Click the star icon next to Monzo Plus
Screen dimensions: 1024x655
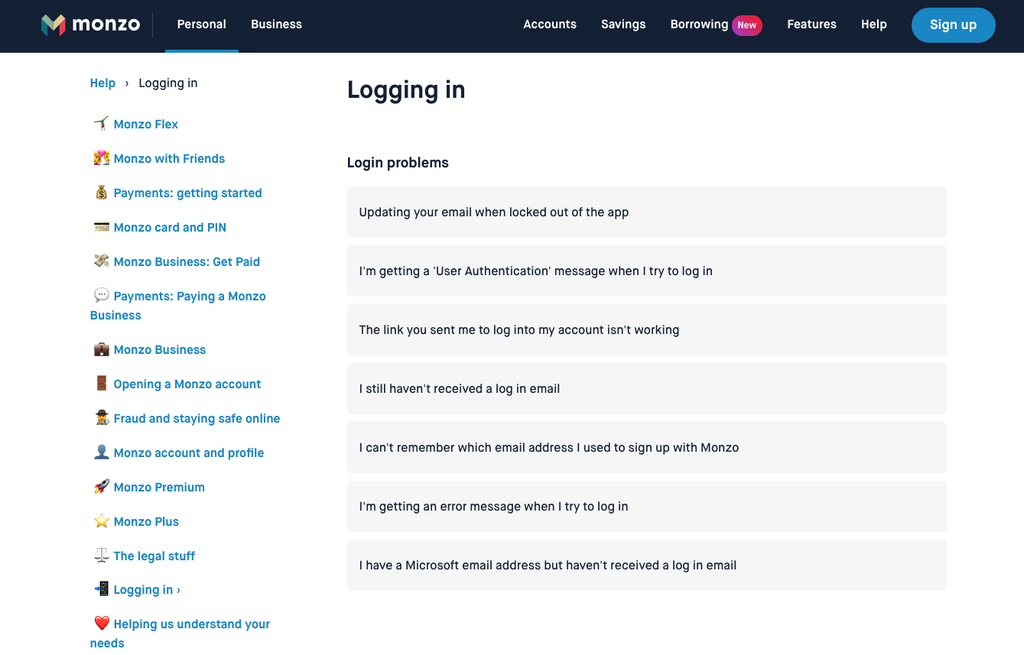[101, 522]
